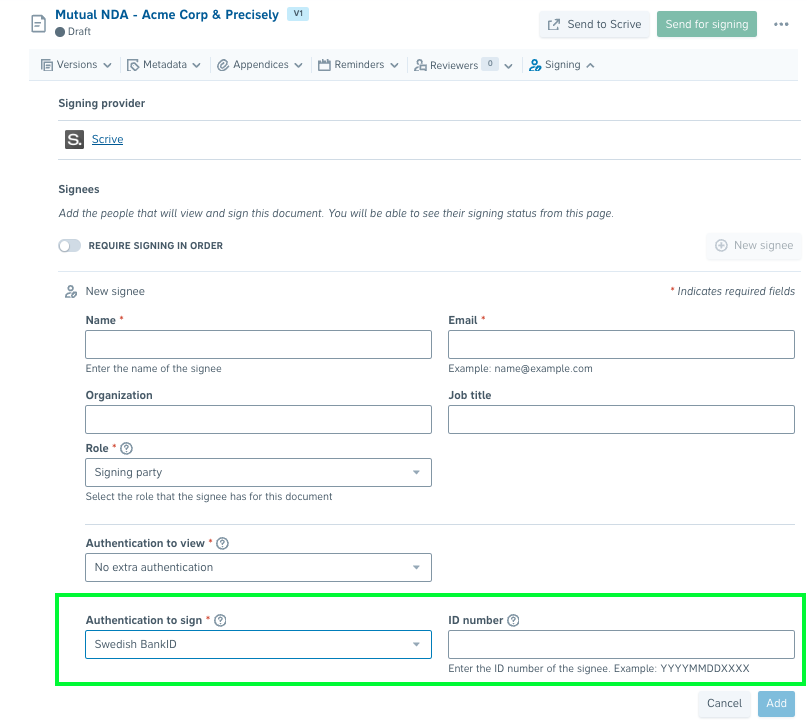Click help icon for Authentication to view
The width and height of the screenshot is (807, 725).
222,544
